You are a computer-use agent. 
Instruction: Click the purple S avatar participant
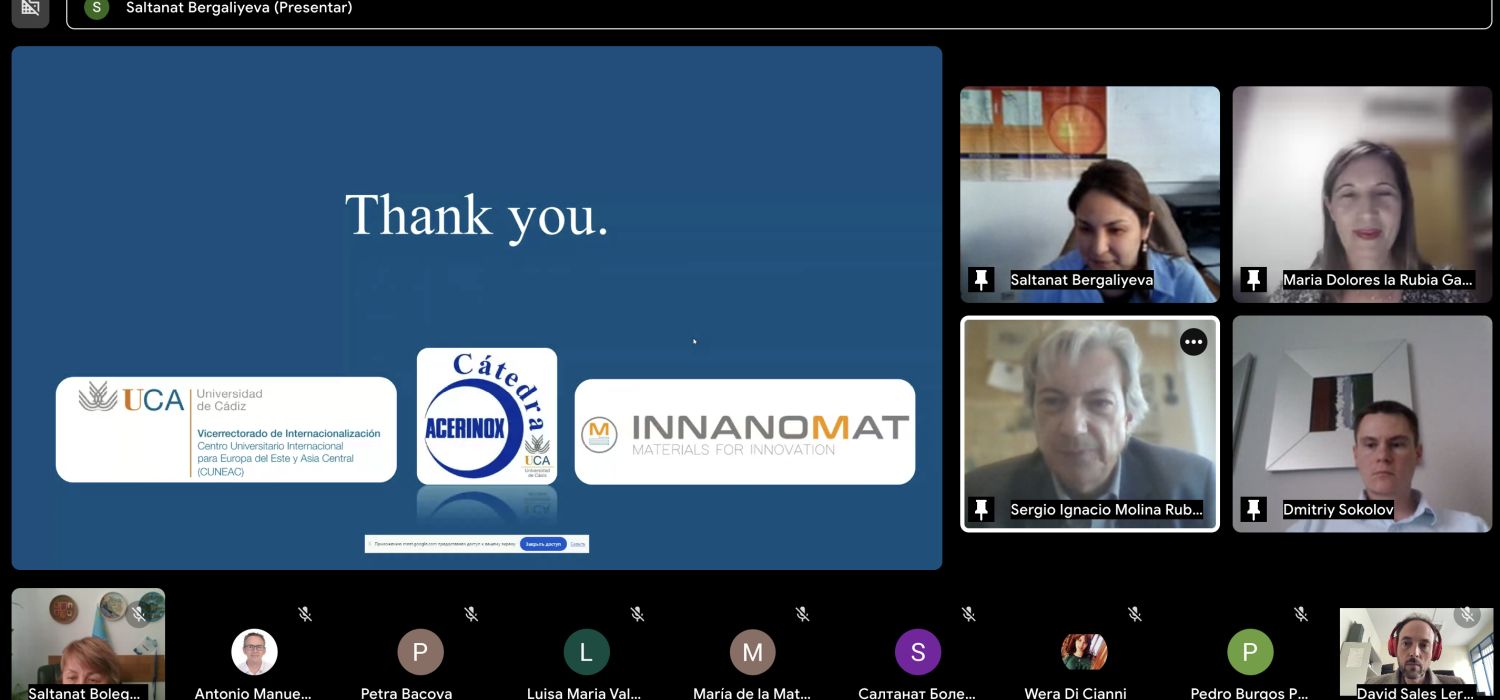coord(918,653)
